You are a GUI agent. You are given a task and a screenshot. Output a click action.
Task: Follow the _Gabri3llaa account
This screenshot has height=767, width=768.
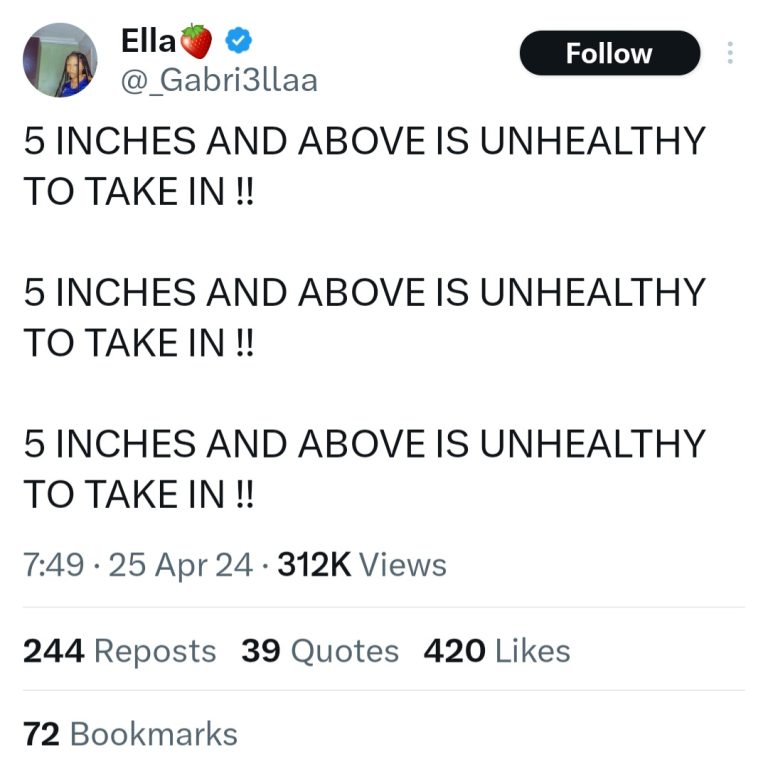[x=609, y=53]
